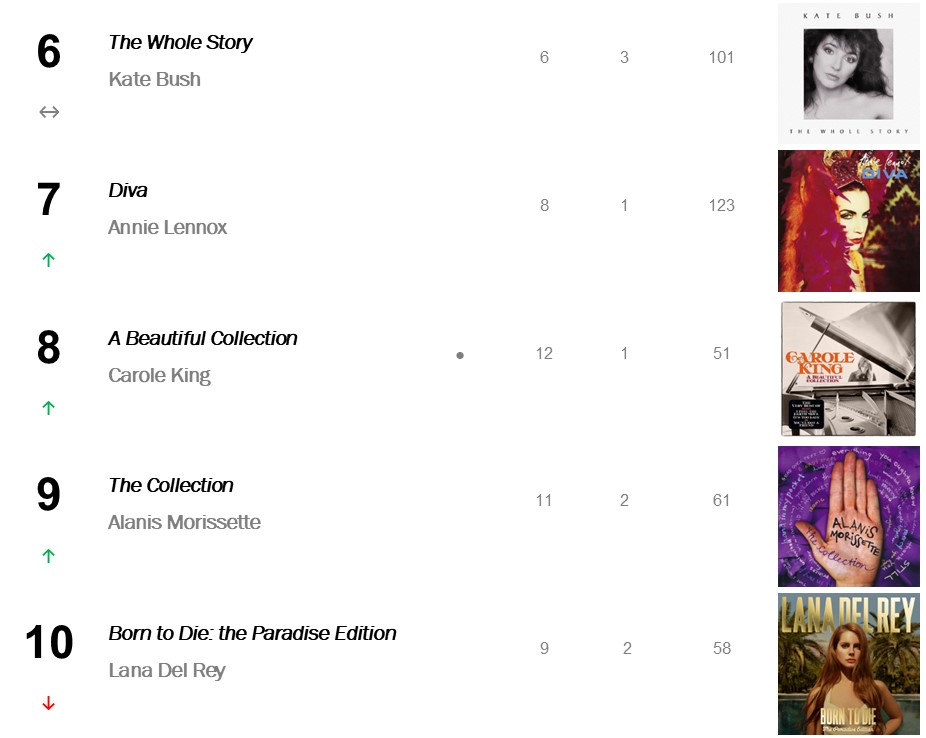Click the green up arrow under rank 7
Image resolution: width=926 pixels, height=738 pixels.
point(48,260)
